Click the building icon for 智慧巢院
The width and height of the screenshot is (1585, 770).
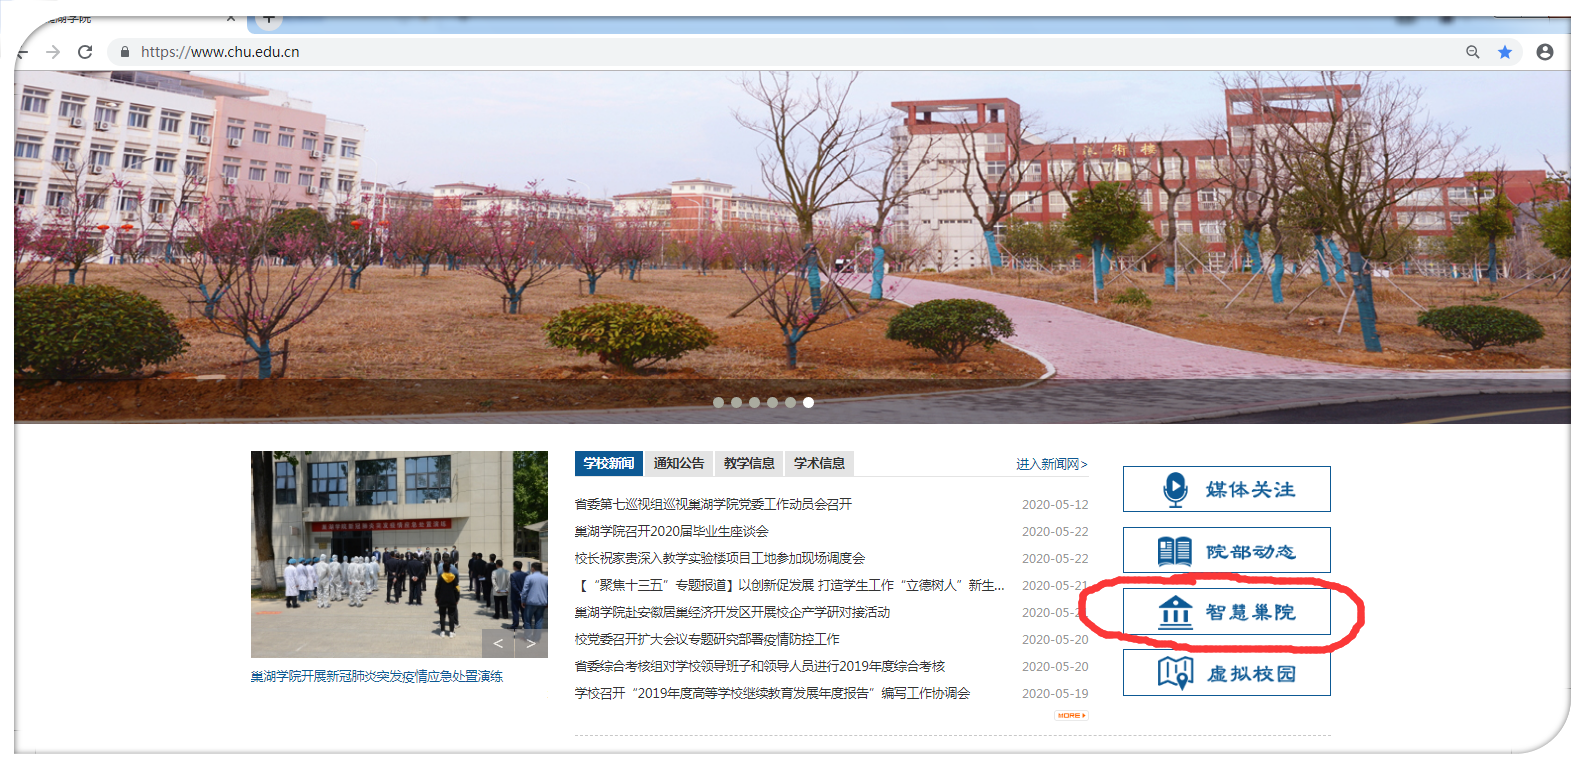tap(1175, 612)
